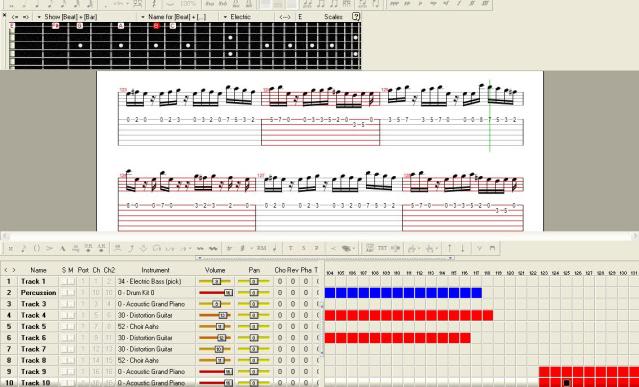This screenshot has height=387, width=639.
Task: Click the dead note 'x' effect icon
Action: pos(11,248)
